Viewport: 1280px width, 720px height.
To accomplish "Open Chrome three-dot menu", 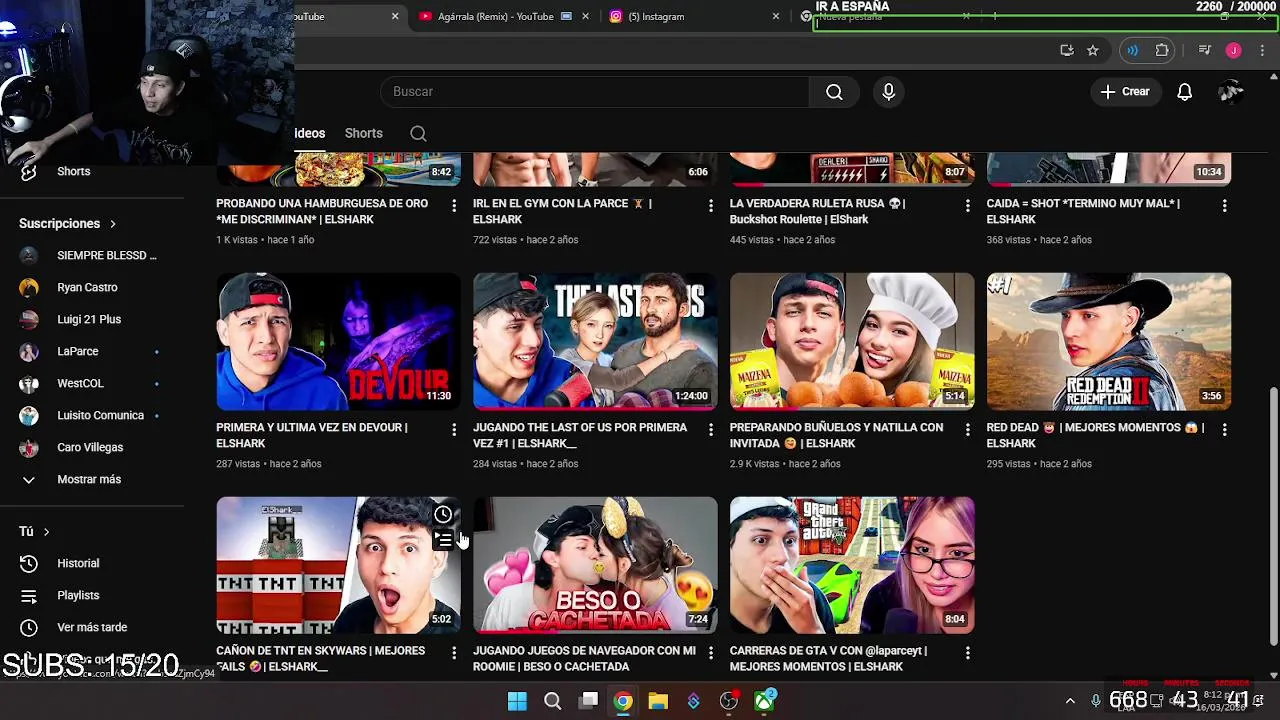I will click(1262, 50).
